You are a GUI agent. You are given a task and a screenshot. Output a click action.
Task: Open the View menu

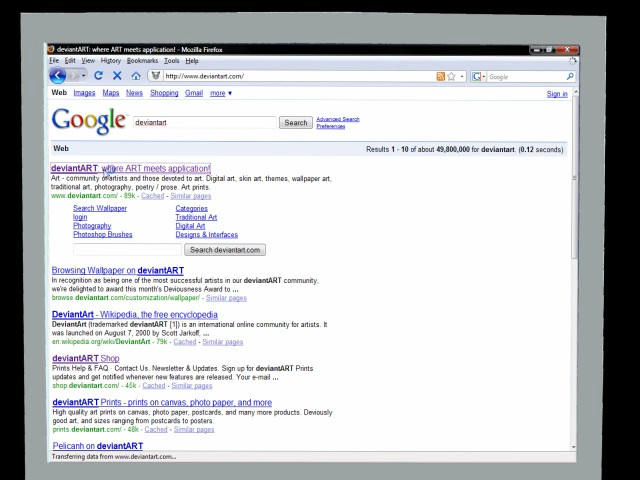[x=88, y=61]
